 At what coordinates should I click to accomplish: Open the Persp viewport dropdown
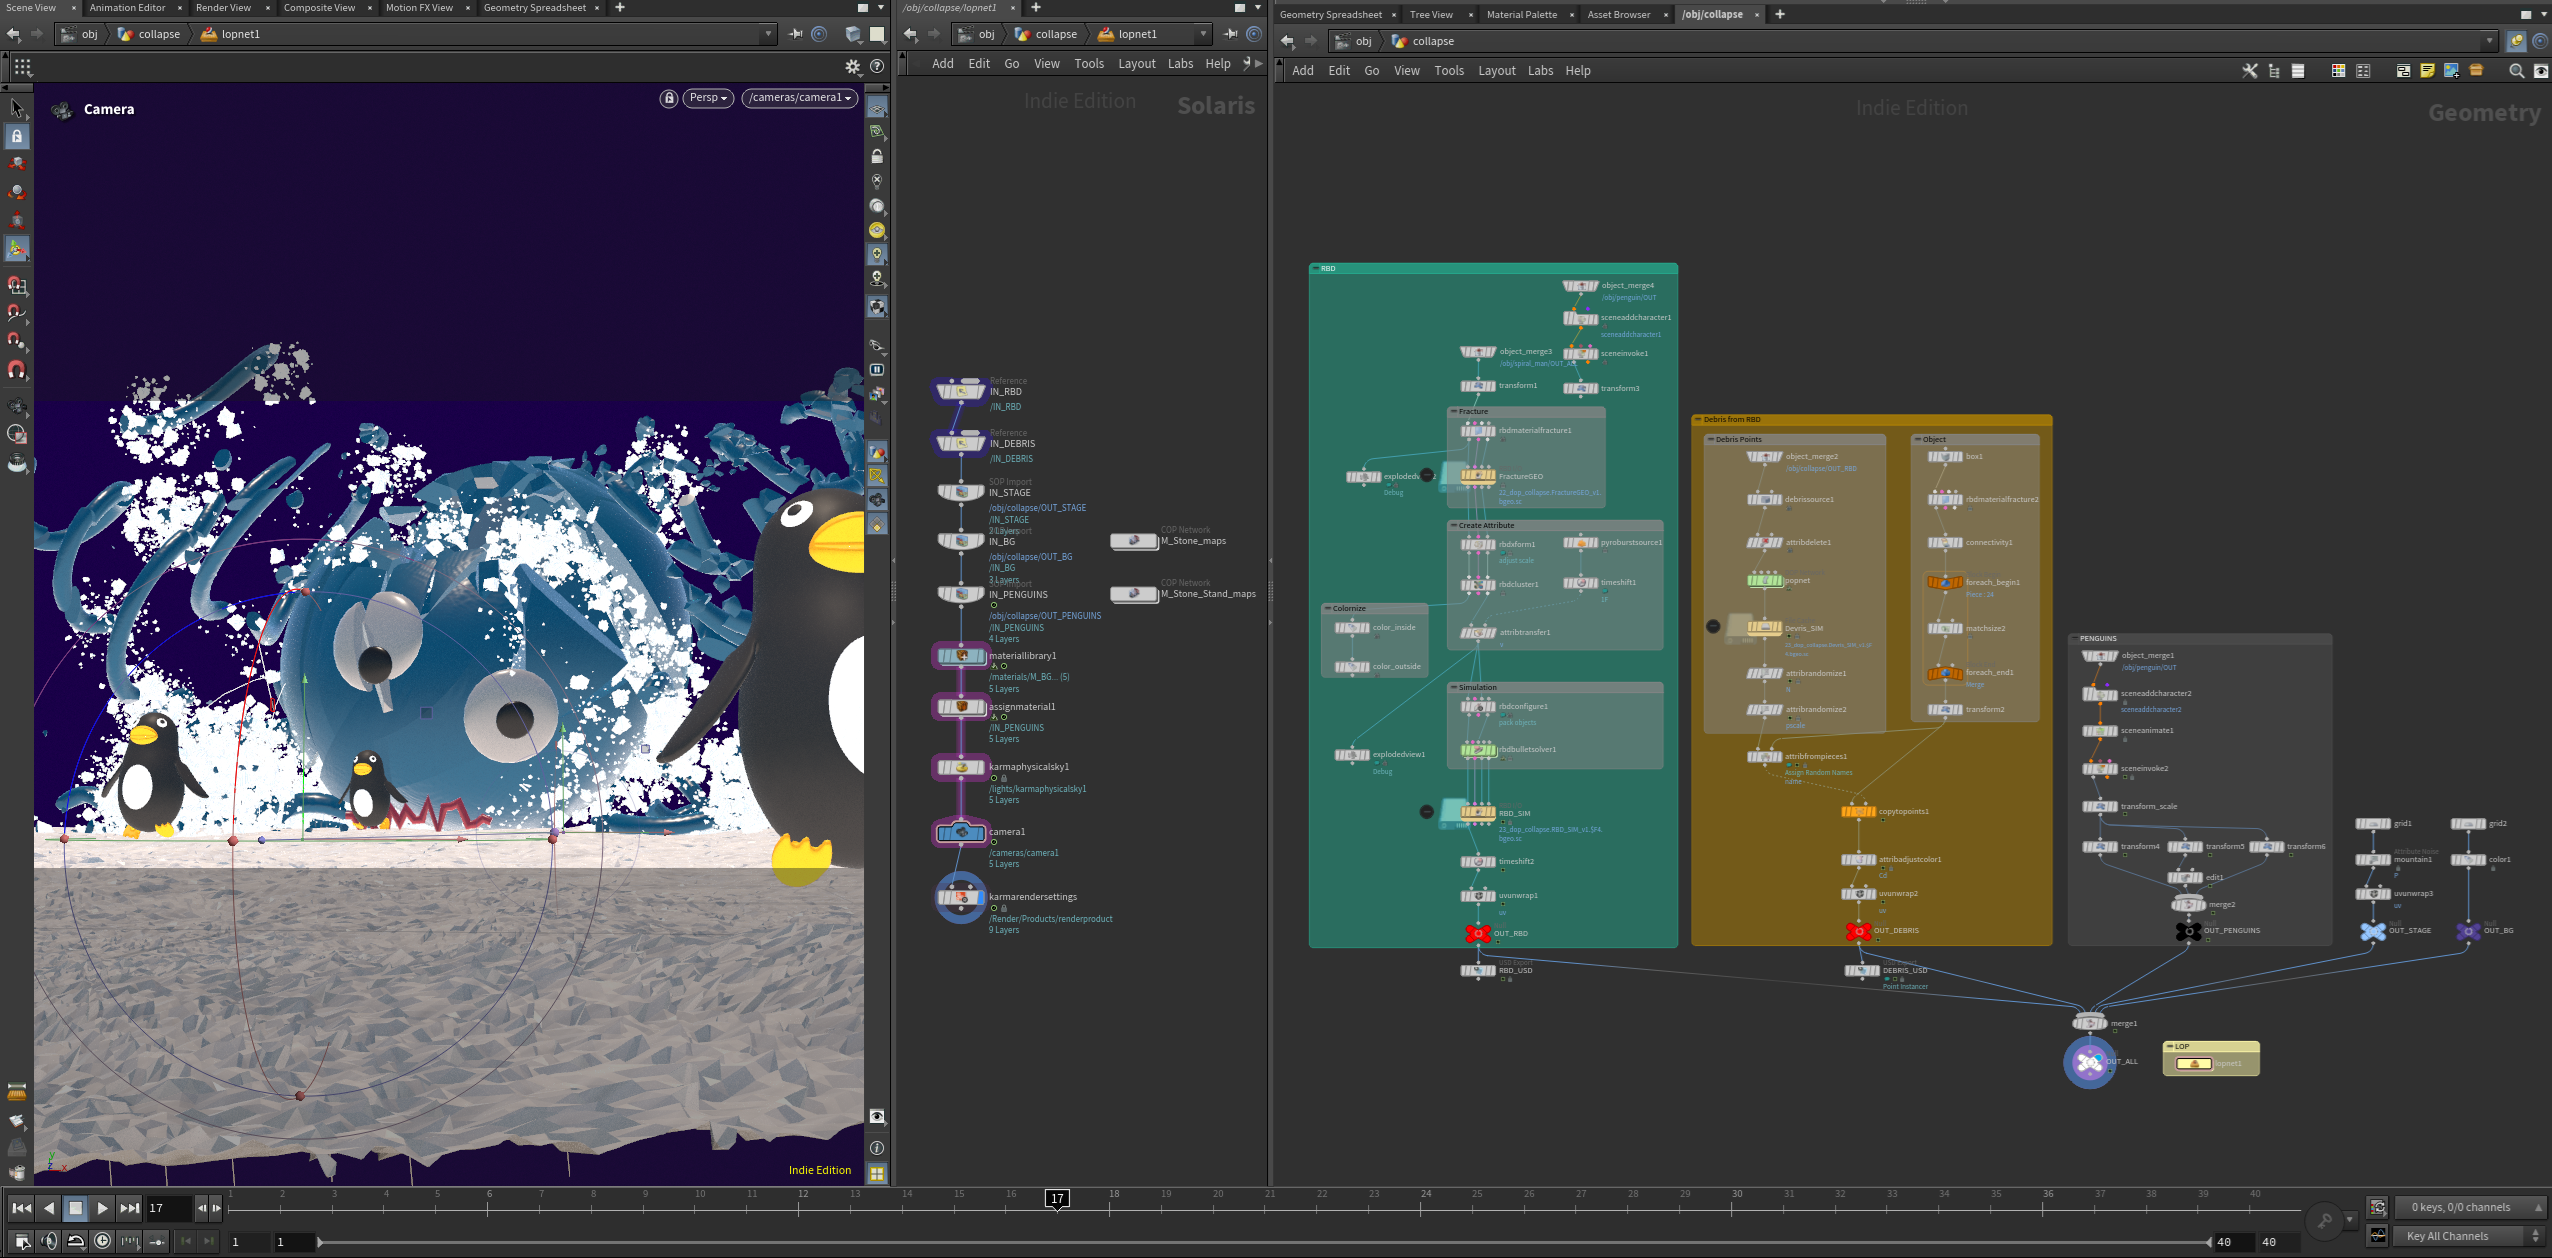pos(708,98)
